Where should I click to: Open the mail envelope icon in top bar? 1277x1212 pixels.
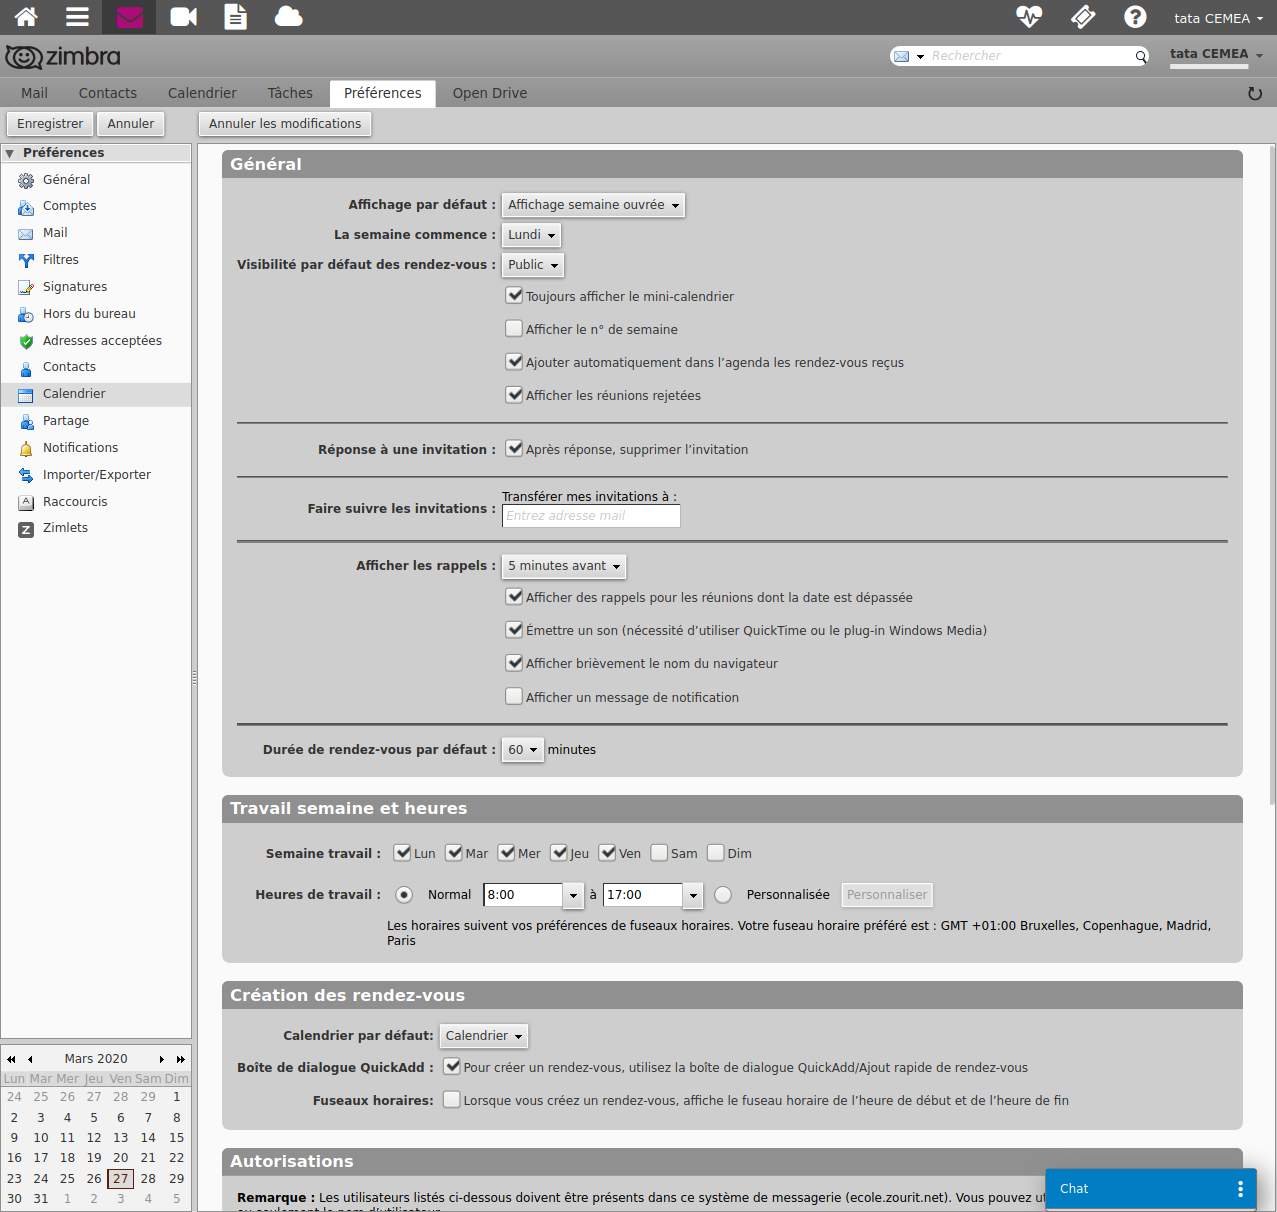point(130,17)
